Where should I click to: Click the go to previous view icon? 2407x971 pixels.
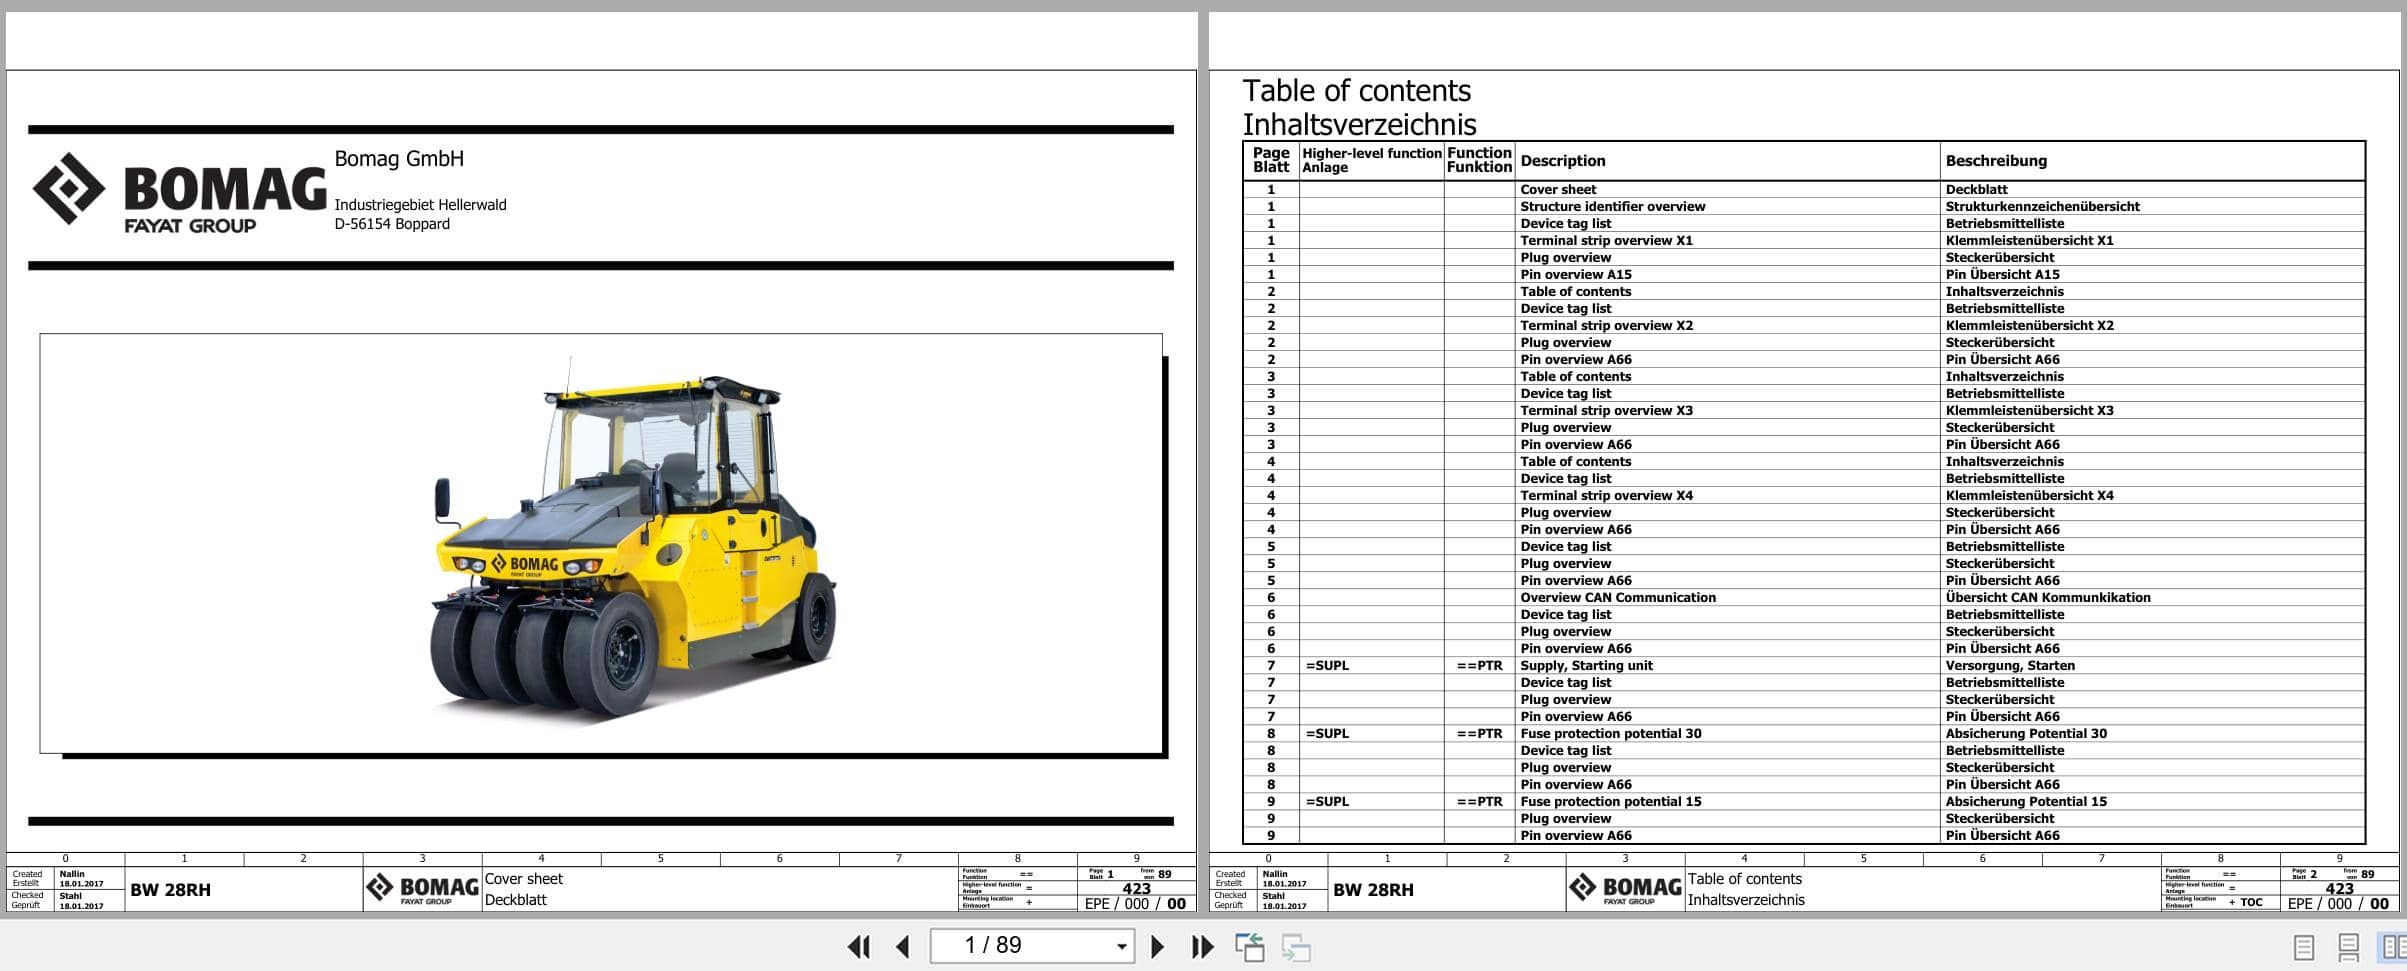pyautogui.click(x=1250, y=946)
